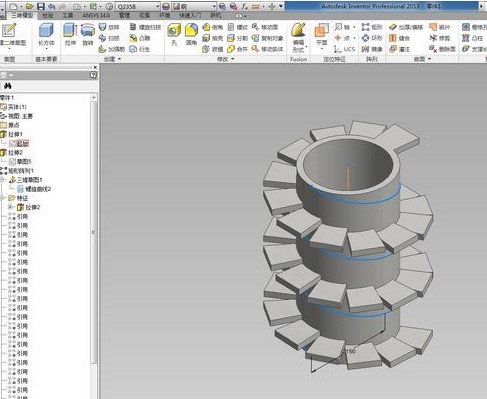The image size is (487, 399).
Task: Select the Coil (螺旋扫掠) tool
Action: click(x=145, y=27)
